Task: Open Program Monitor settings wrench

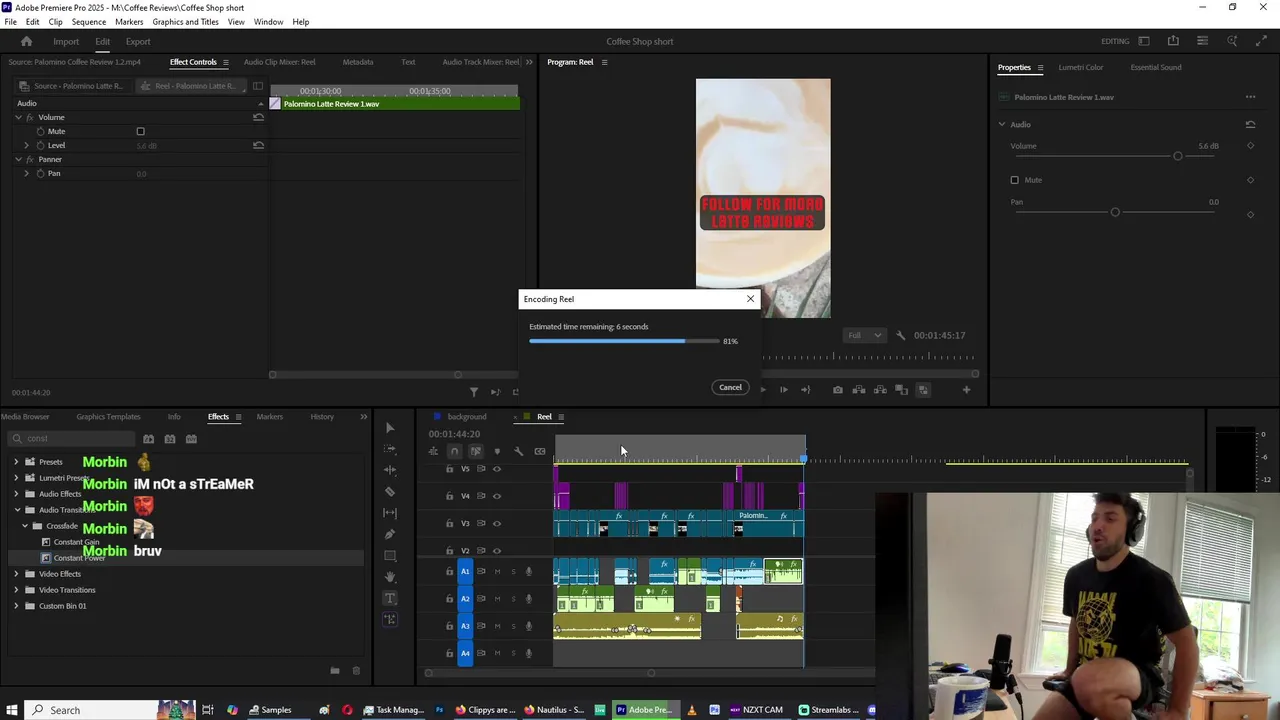Action: (x=900, y=335)
